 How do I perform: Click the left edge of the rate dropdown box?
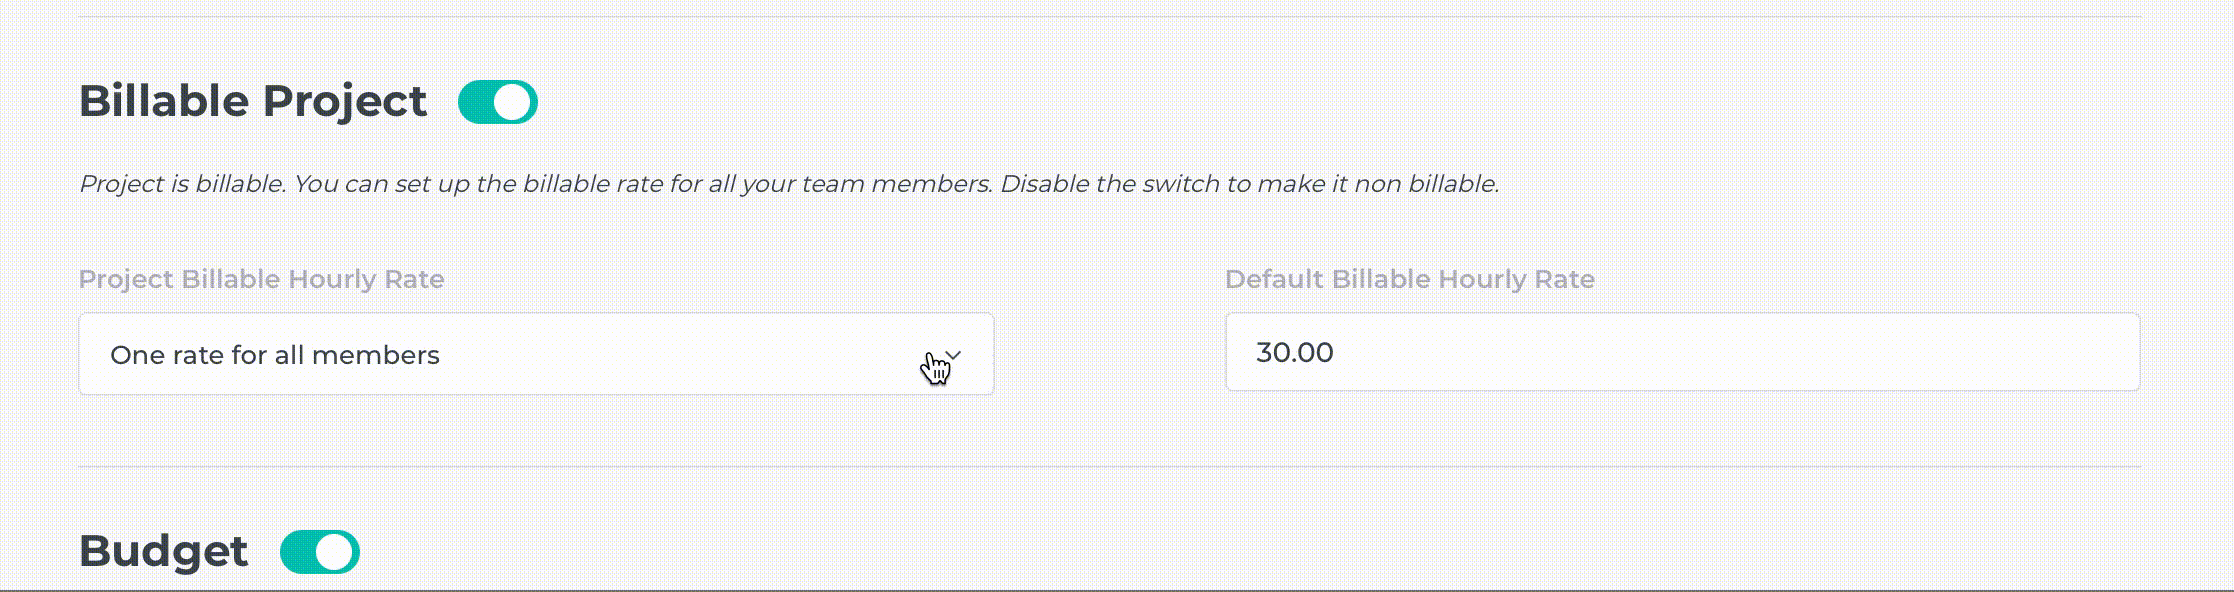pyautogui.click(x=86, y=354)
